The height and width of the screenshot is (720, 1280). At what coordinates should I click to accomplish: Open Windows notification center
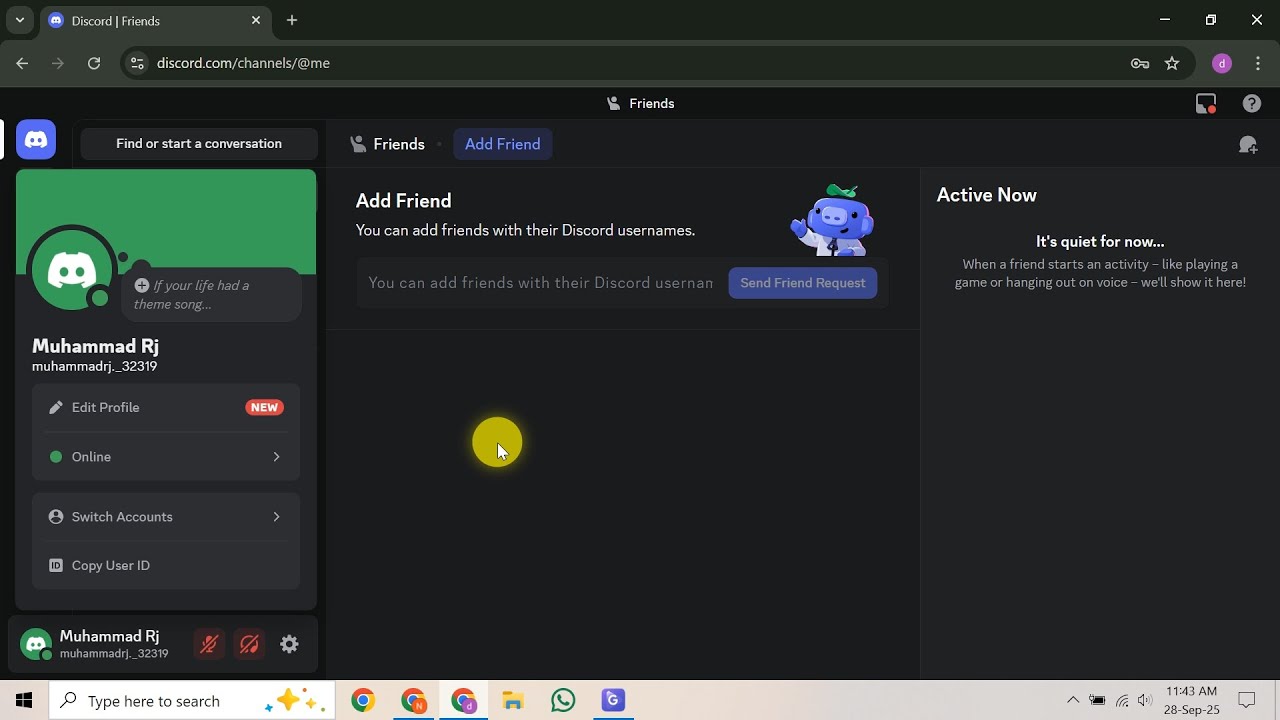(x=1247, y=700)
